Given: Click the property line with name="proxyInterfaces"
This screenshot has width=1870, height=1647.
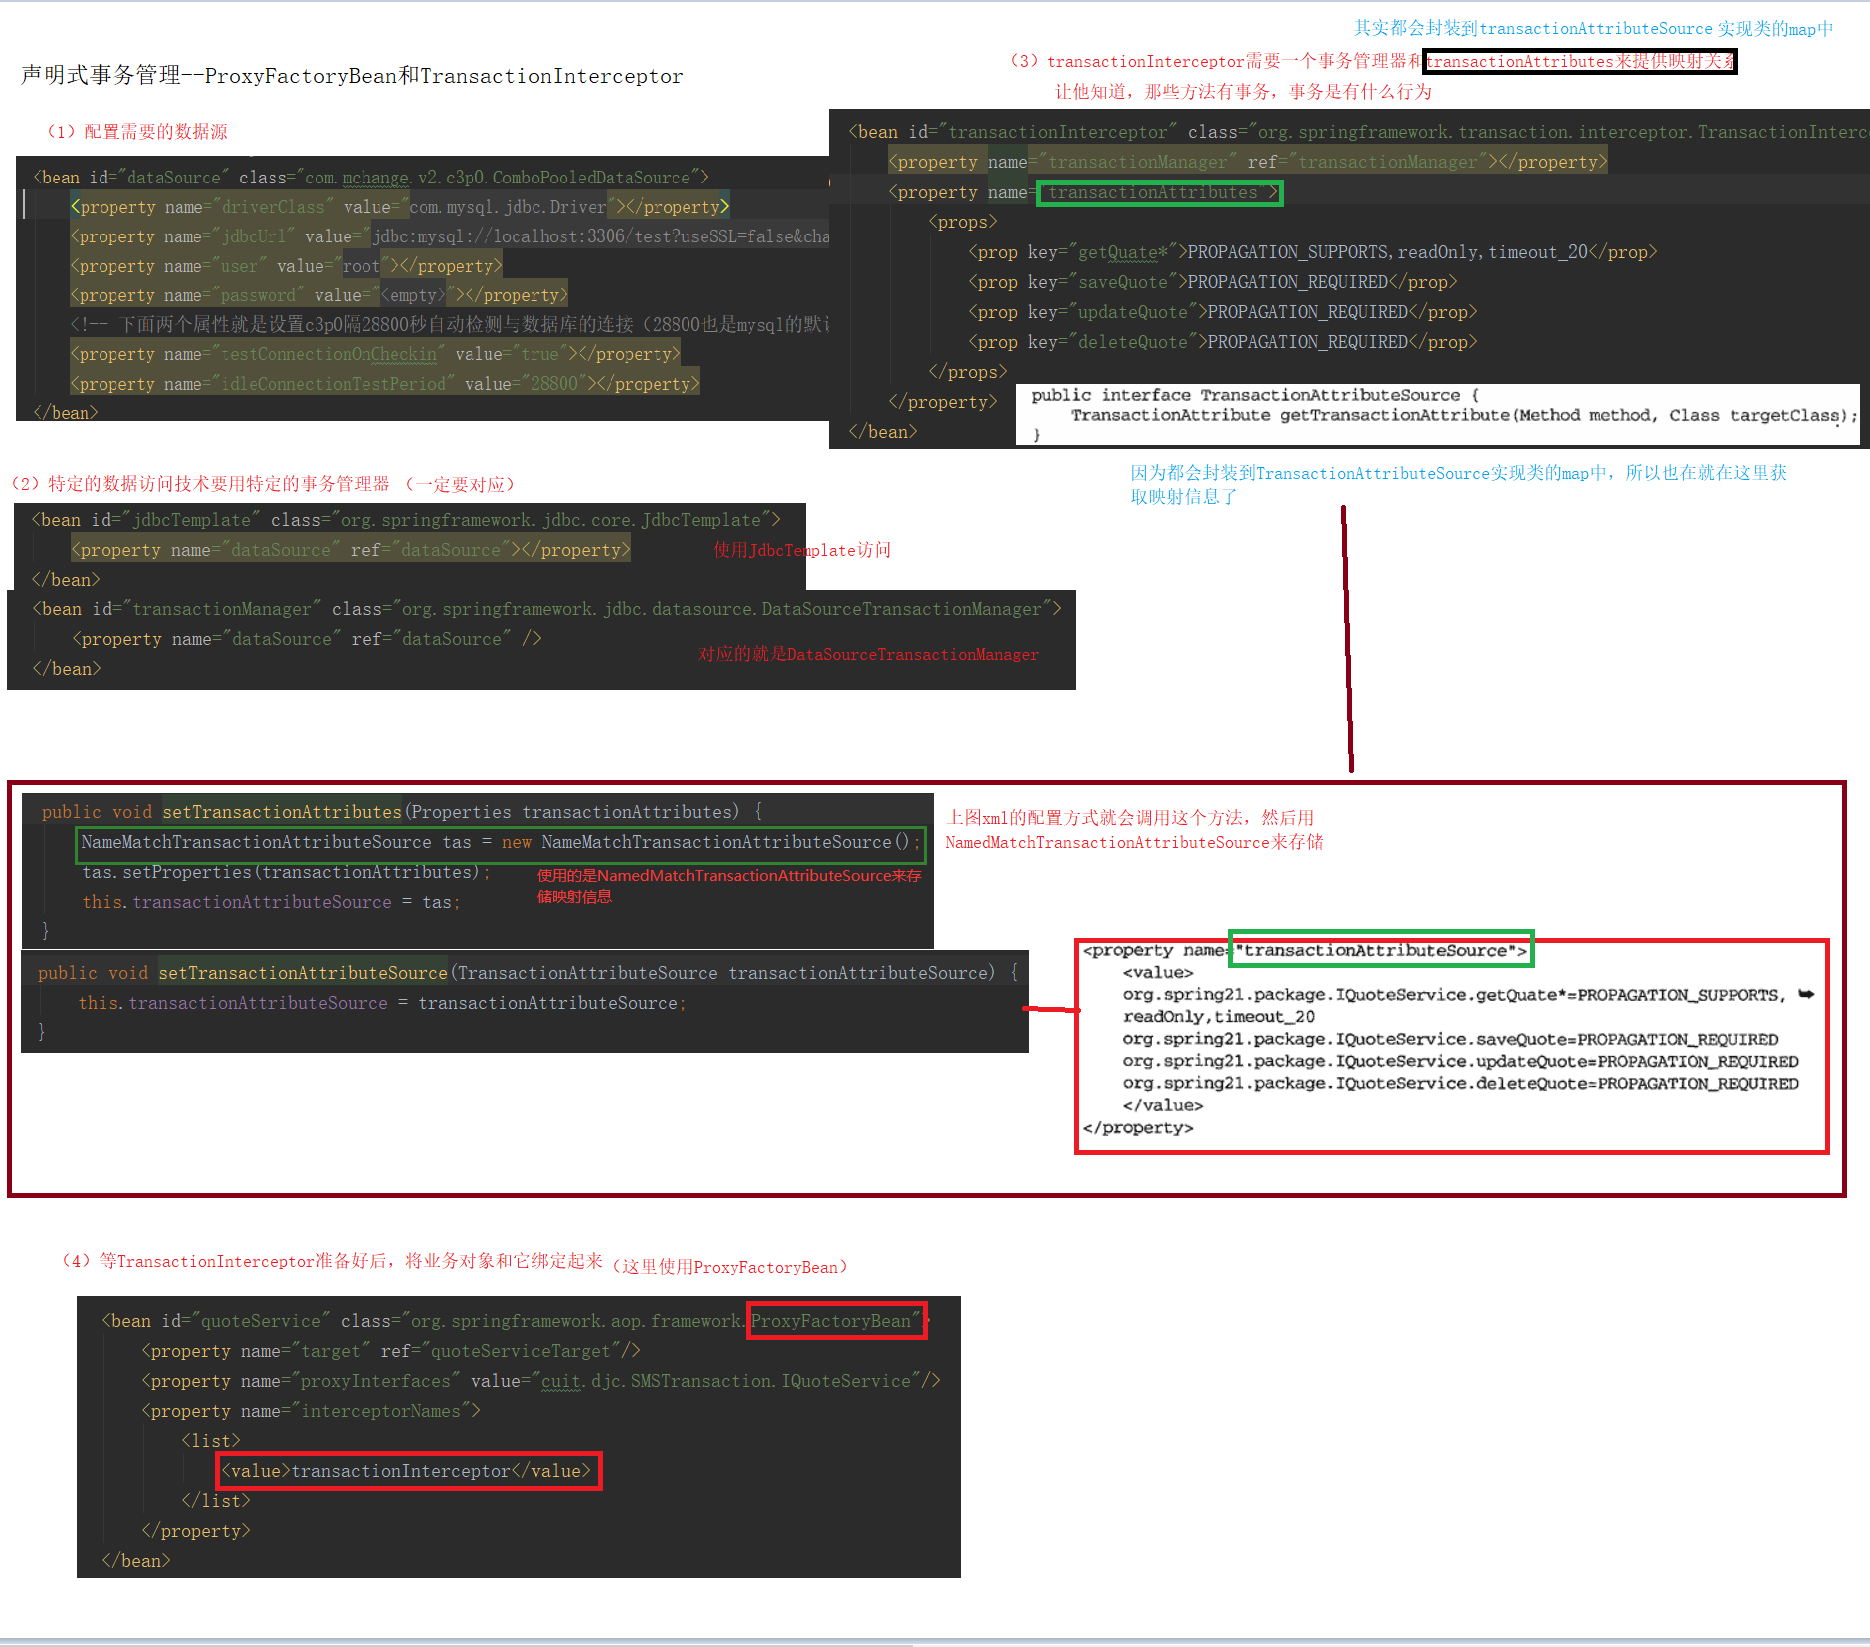Looking at the screenshot, I should [x=541, y=1381].
